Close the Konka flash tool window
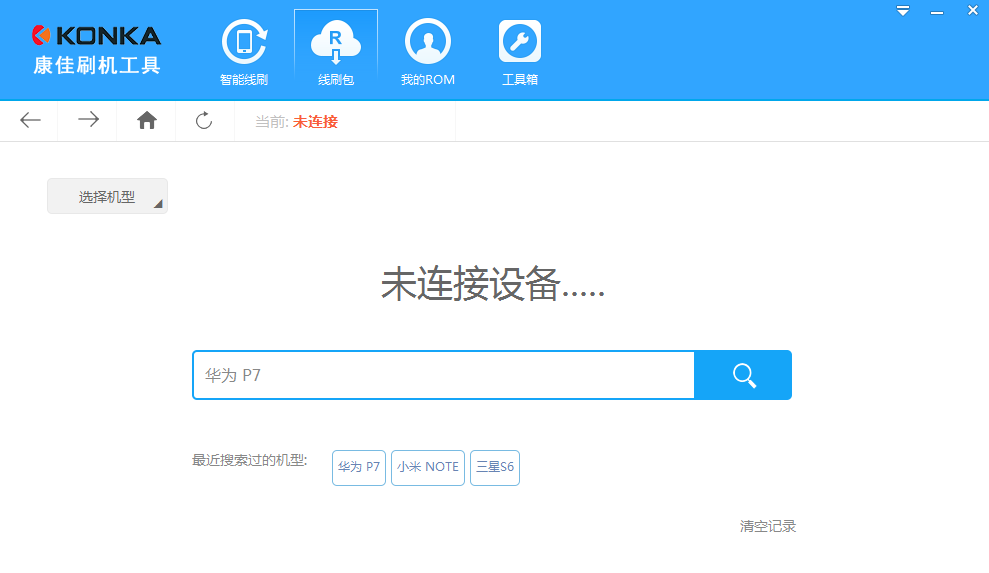 (973, 10)
